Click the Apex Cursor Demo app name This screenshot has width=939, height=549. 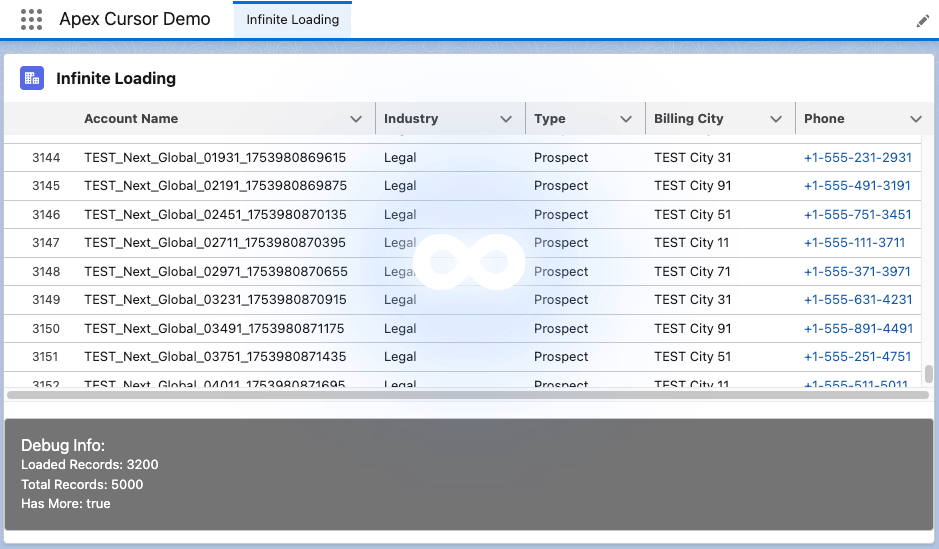coord(135,19)
